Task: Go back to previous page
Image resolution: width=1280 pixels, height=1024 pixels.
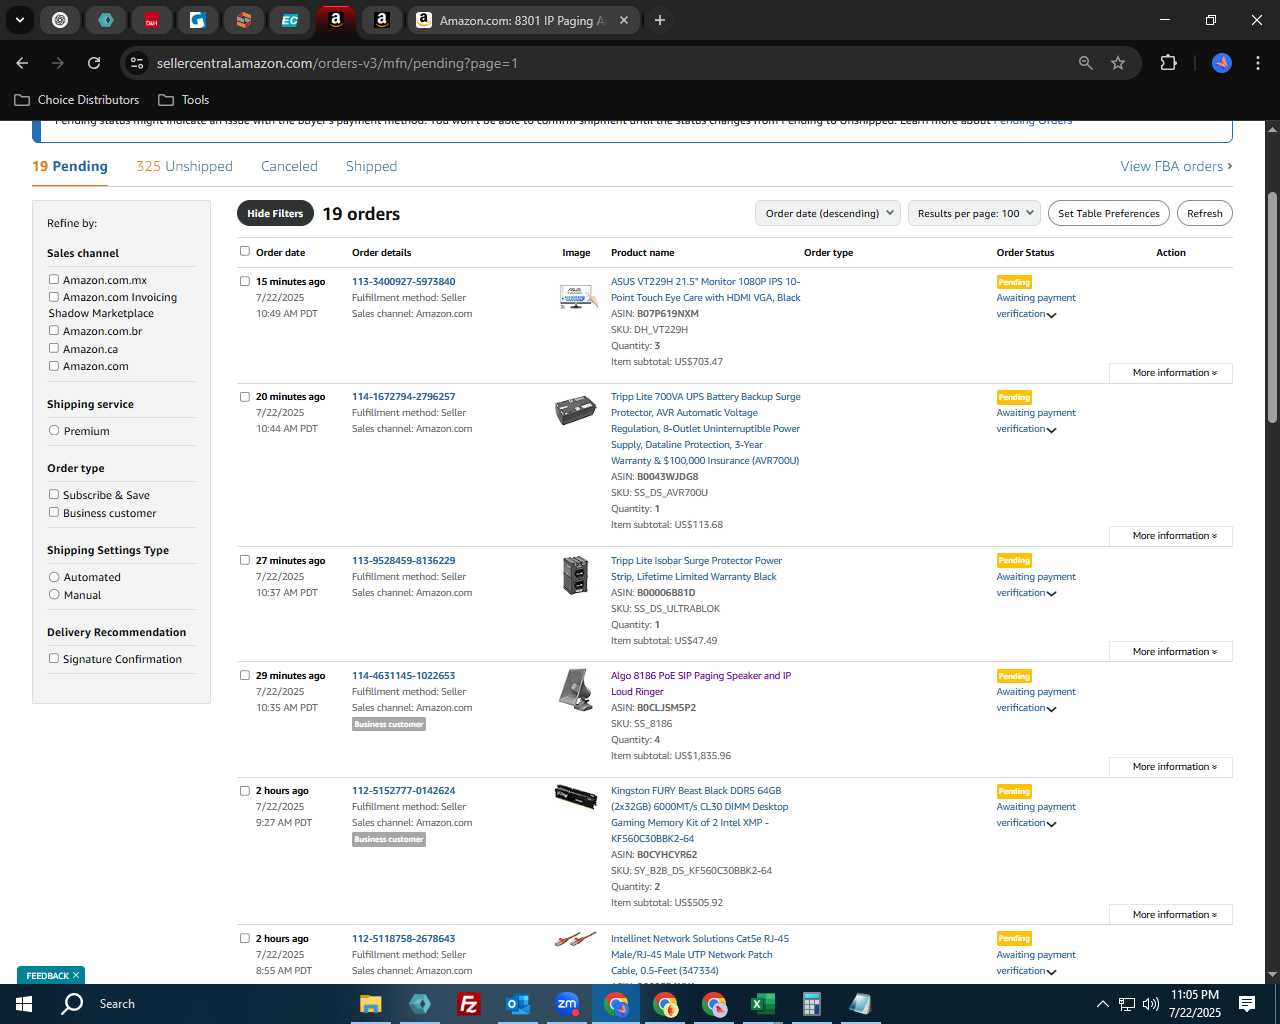Action: click(x=22, y=63)
